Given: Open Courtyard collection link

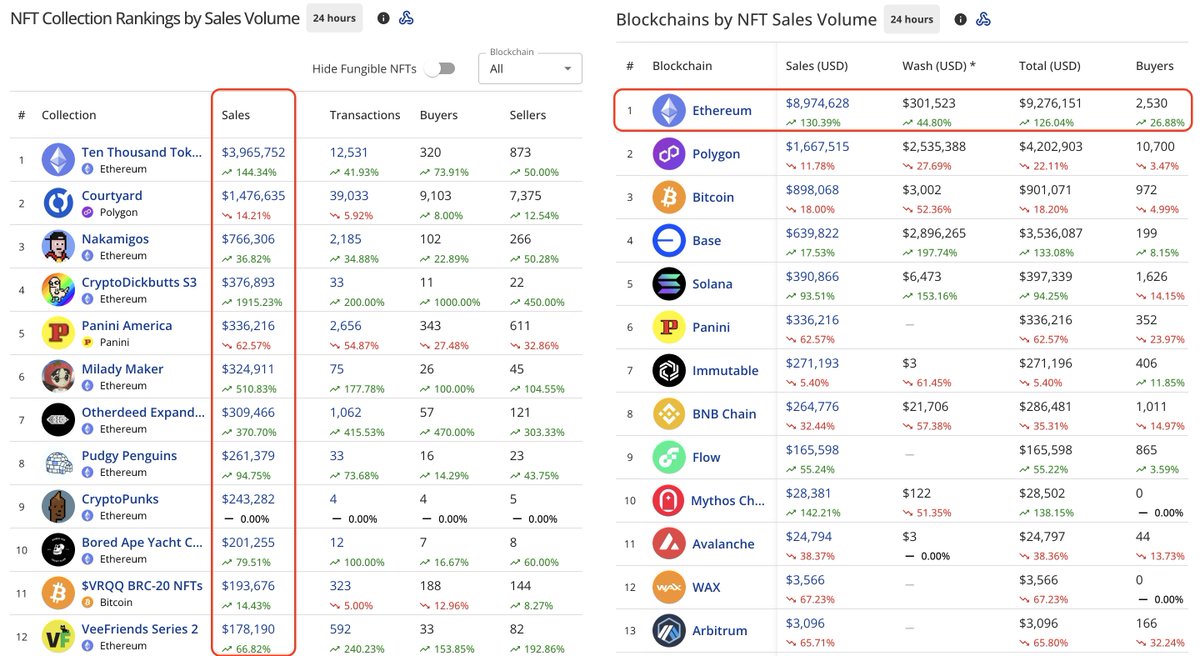Looking at the screenshot, I should [x=112, y=196].
